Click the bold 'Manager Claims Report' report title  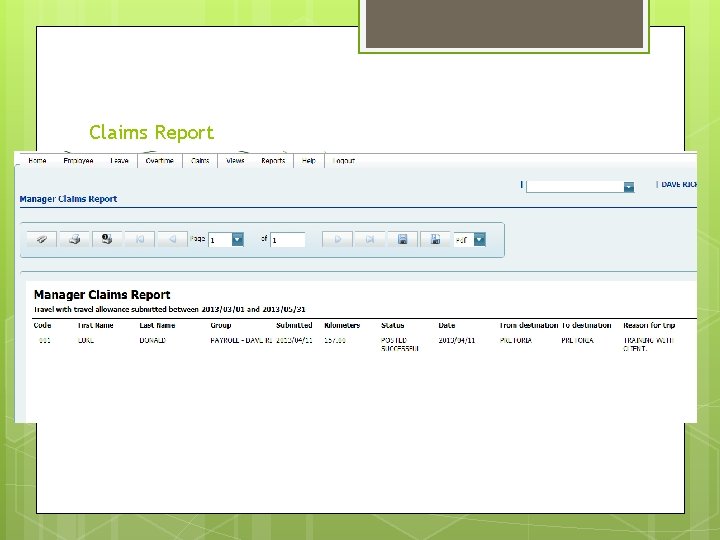tap(102, 295)
